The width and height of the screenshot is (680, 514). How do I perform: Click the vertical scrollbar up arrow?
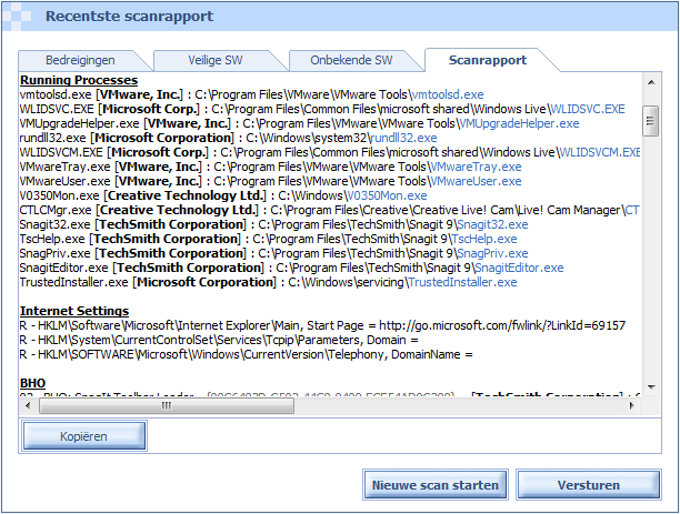click(x=651, y=82)
